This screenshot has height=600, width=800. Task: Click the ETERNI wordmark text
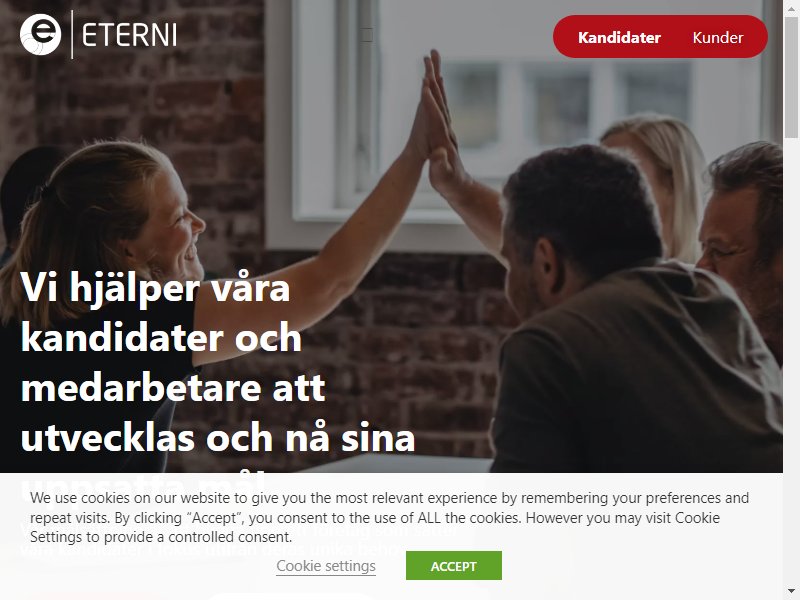click(x=129, y=36)
